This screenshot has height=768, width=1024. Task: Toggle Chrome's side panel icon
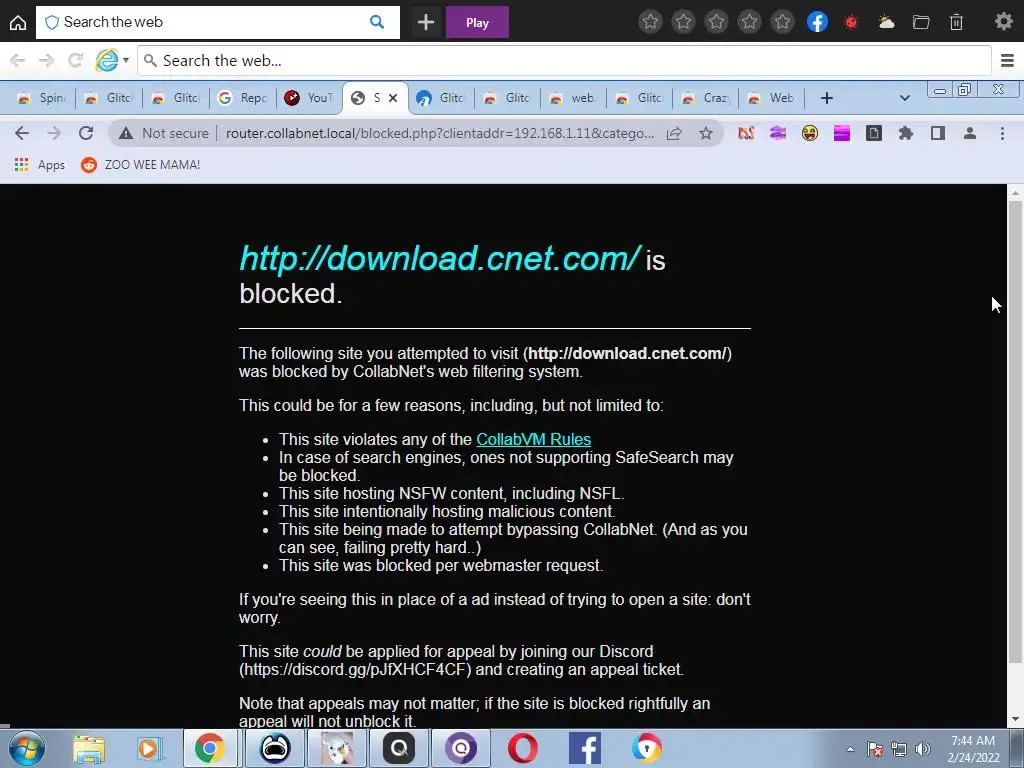tap(938, 133)
